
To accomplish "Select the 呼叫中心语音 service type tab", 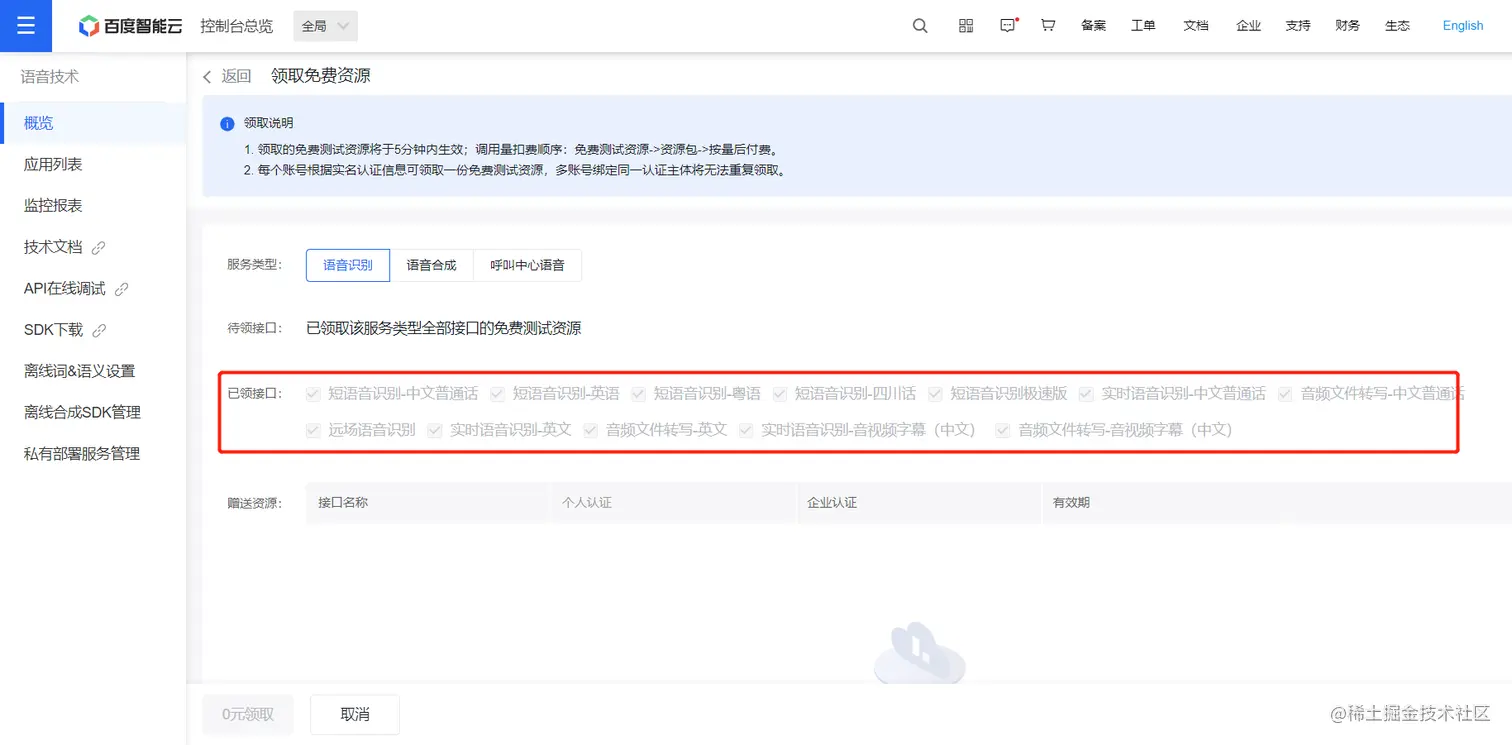I will click(x=528, y=265).
